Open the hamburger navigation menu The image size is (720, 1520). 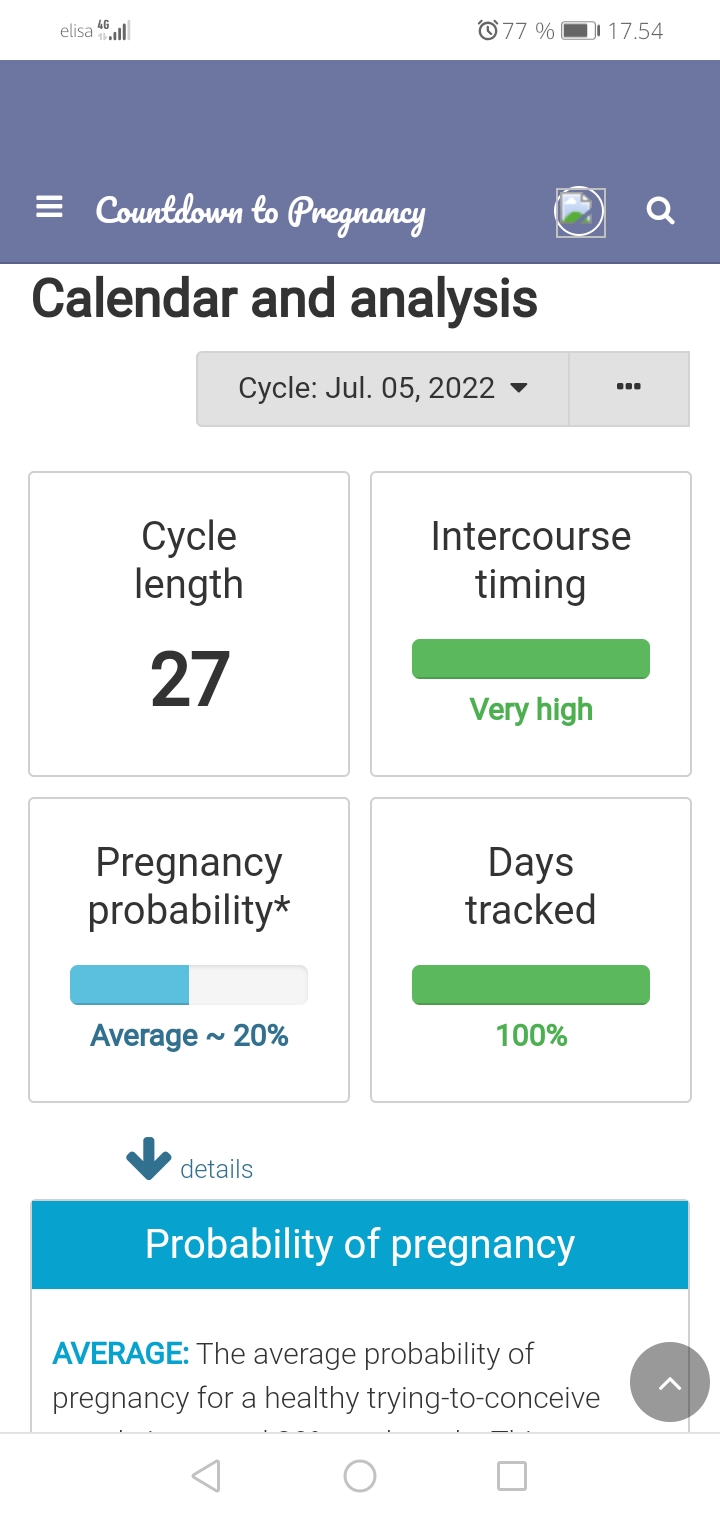[49, 208]
